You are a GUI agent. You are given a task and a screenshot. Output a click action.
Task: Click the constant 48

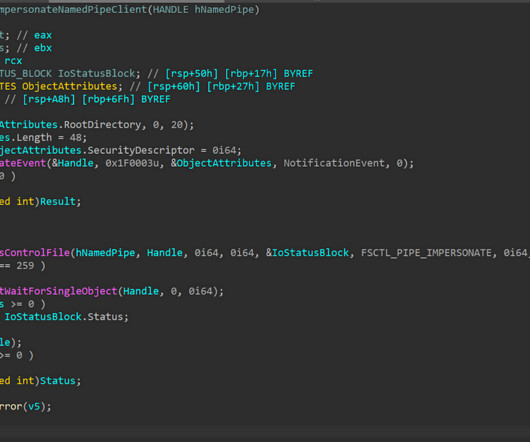point(76,138)
